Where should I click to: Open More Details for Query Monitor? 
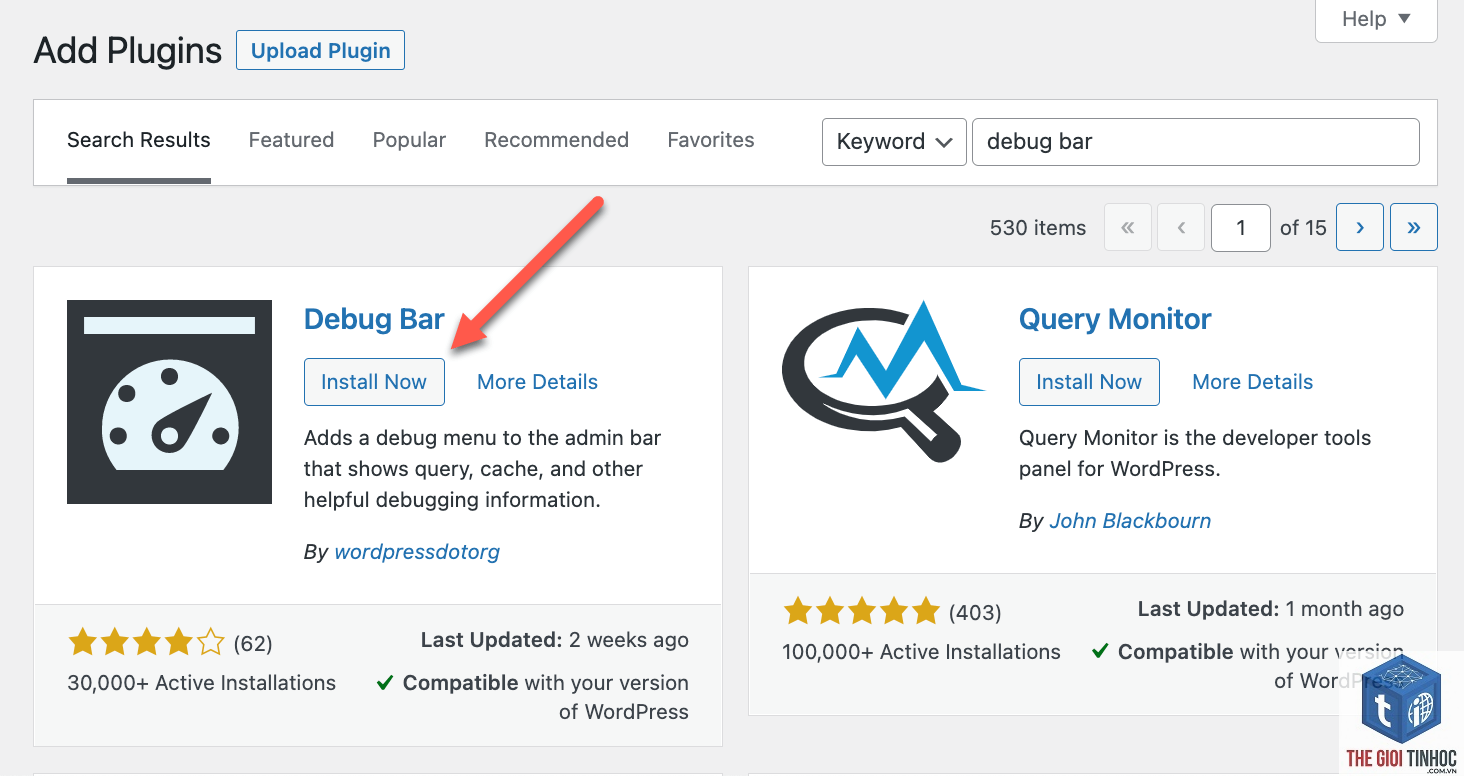(x=1252, y=382)
